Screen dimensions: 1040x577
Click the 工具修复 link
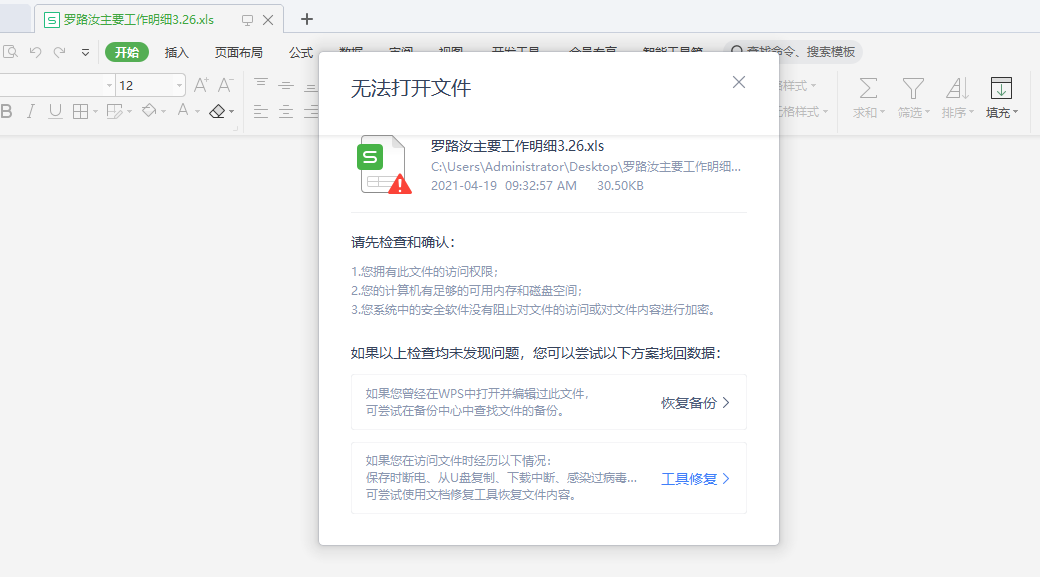695,479
